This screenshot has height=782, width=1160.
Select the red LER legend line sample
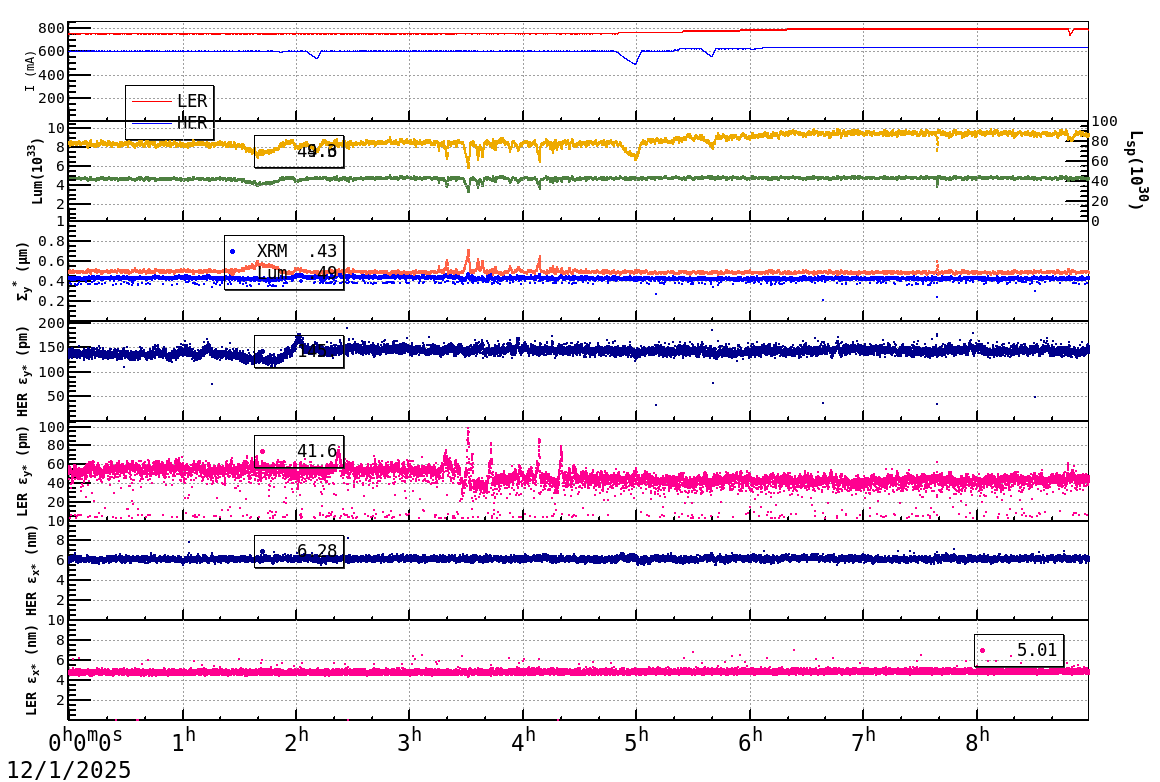click(x=151, y=101)
